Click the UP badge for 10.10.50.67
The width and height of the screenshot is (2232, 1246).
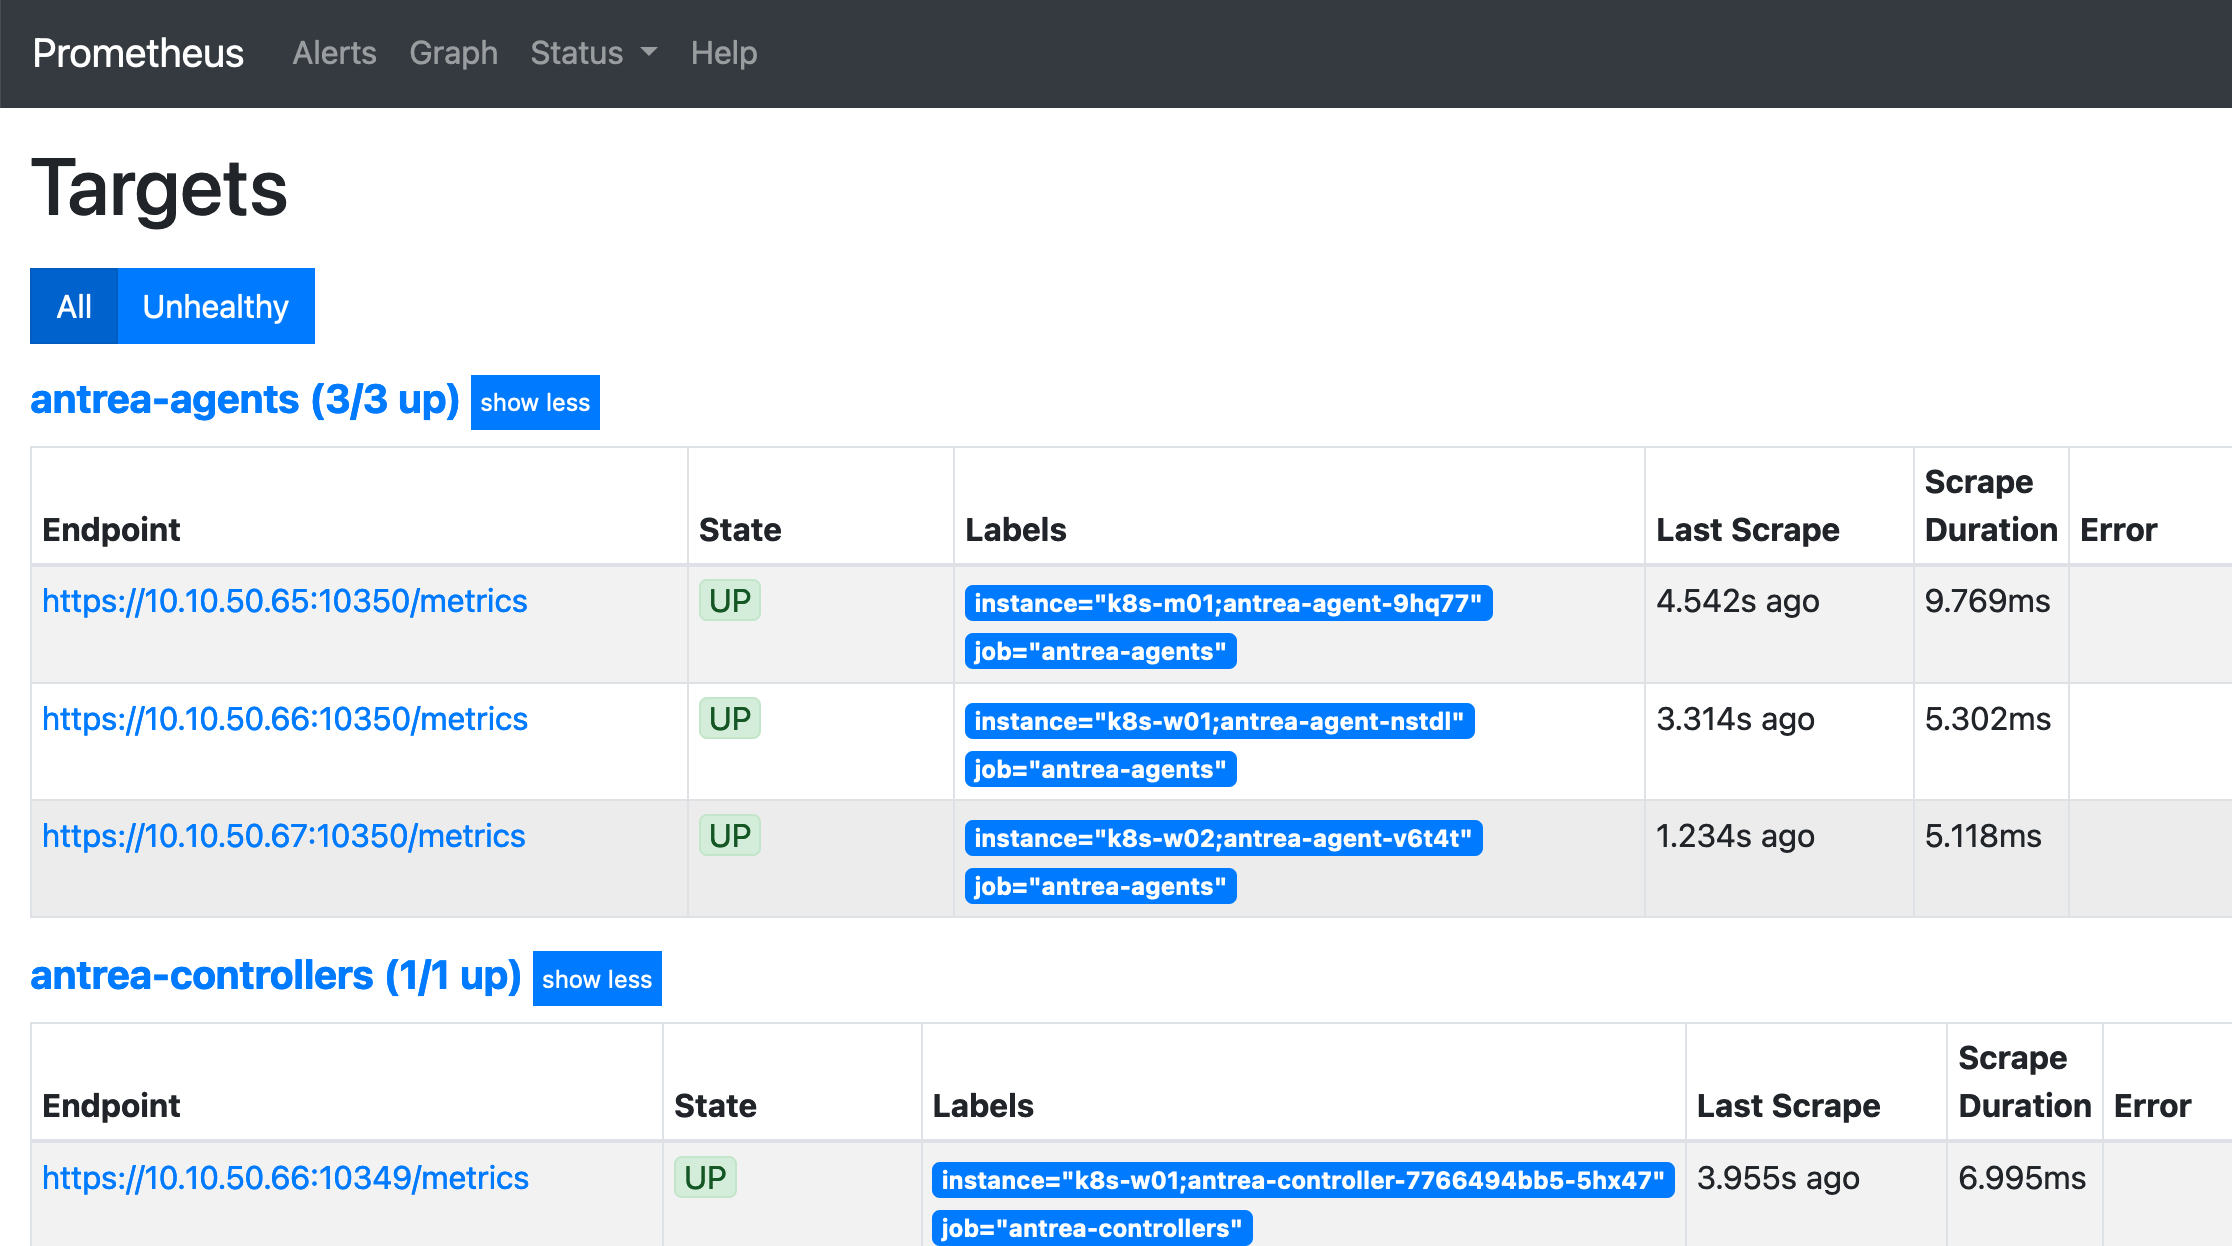coord(730,836)
